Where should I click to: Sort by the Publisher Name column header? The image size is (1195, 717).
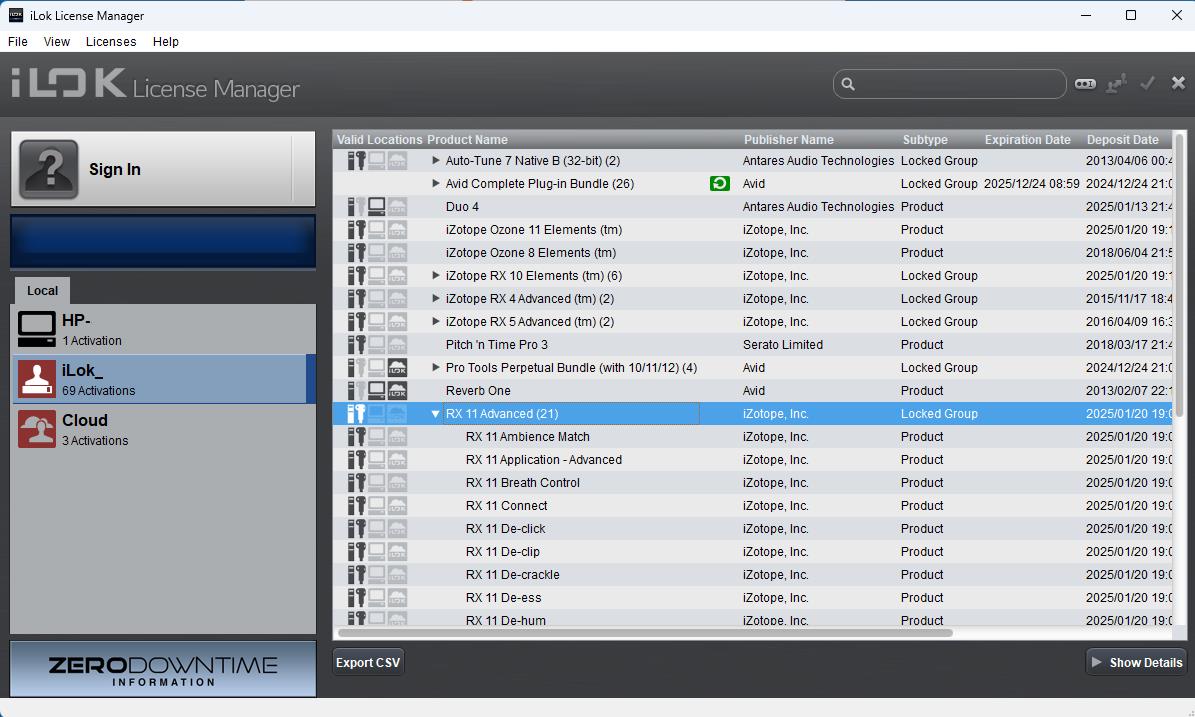pyautogui.click(x=789, y=139)
